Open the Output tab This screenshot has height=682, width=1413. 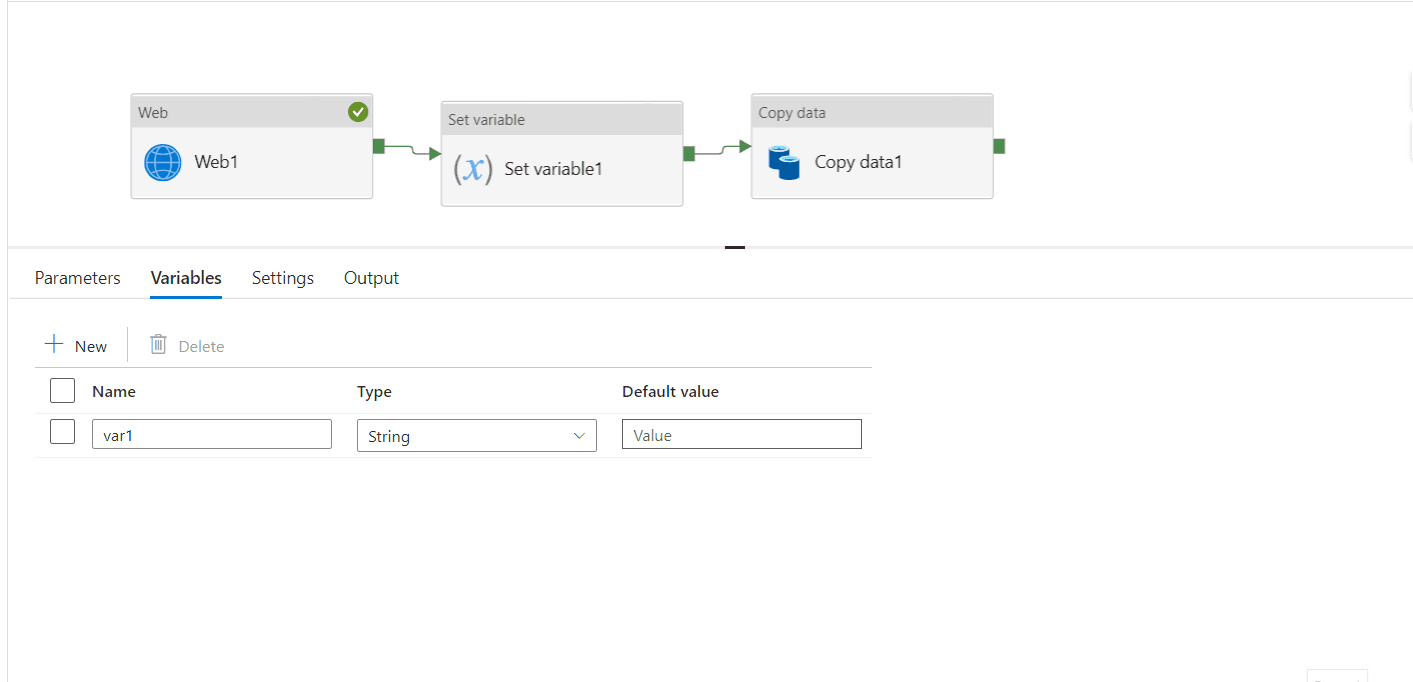pyautogui.click(x=371, y=278)
